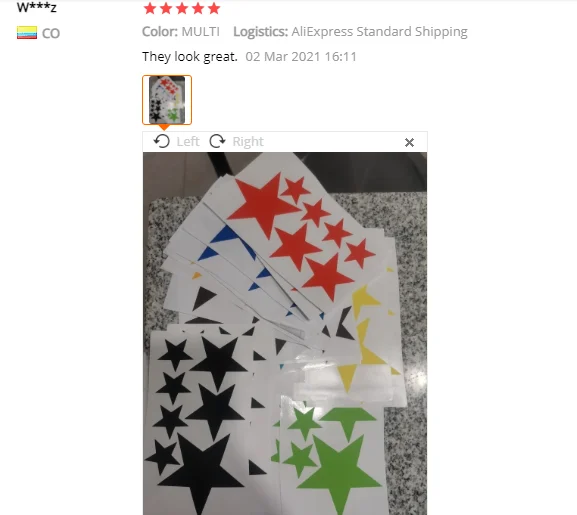This screenshot has width=577, height=515.
Task: Click the rotate left arrow icon
Action: 162,141
